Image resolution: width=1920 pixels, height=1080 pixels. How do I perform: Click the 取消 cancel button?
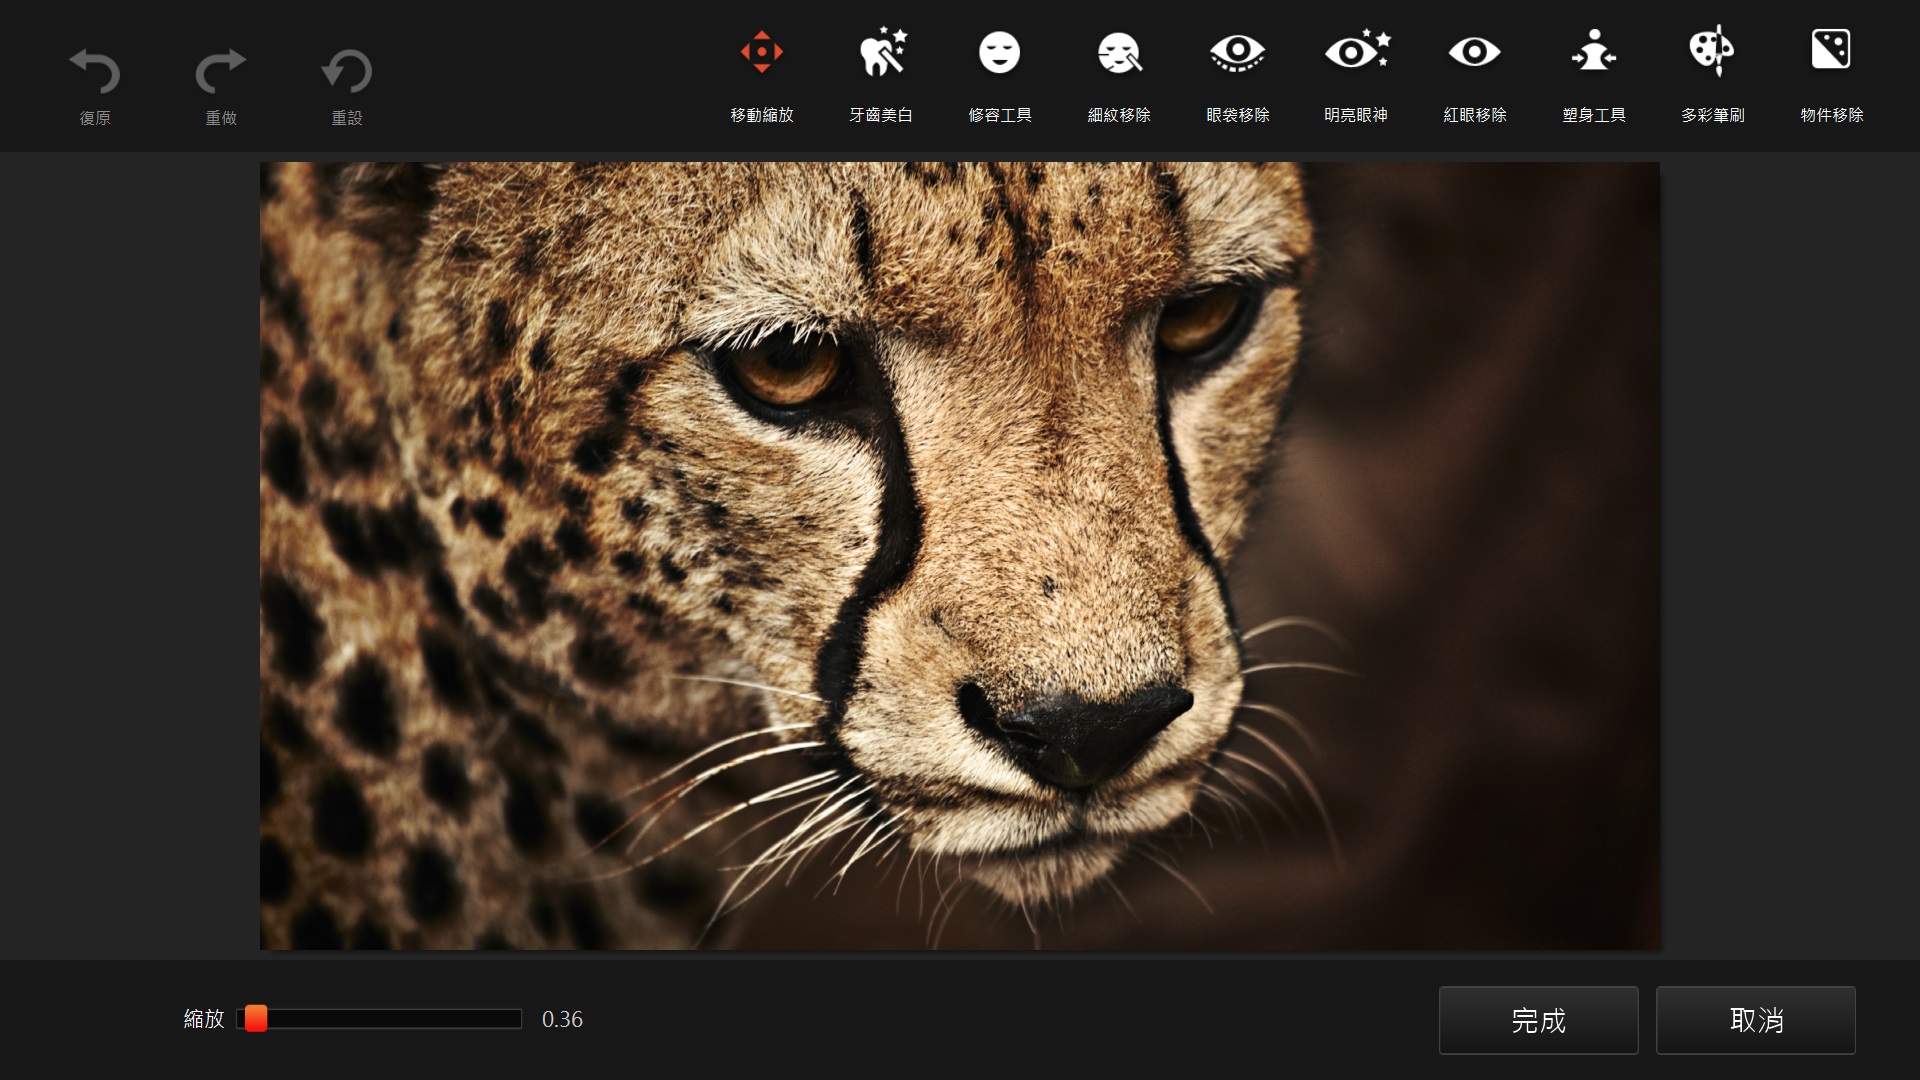[1756, 1020]
